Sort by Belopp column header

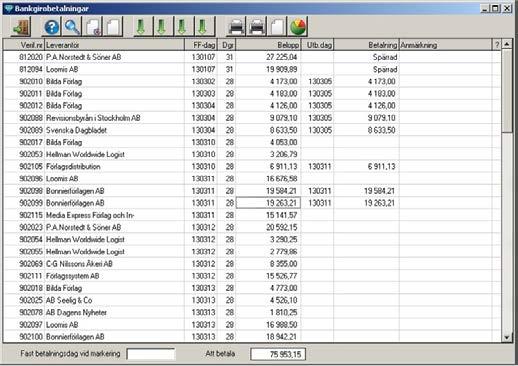(268, 45)
